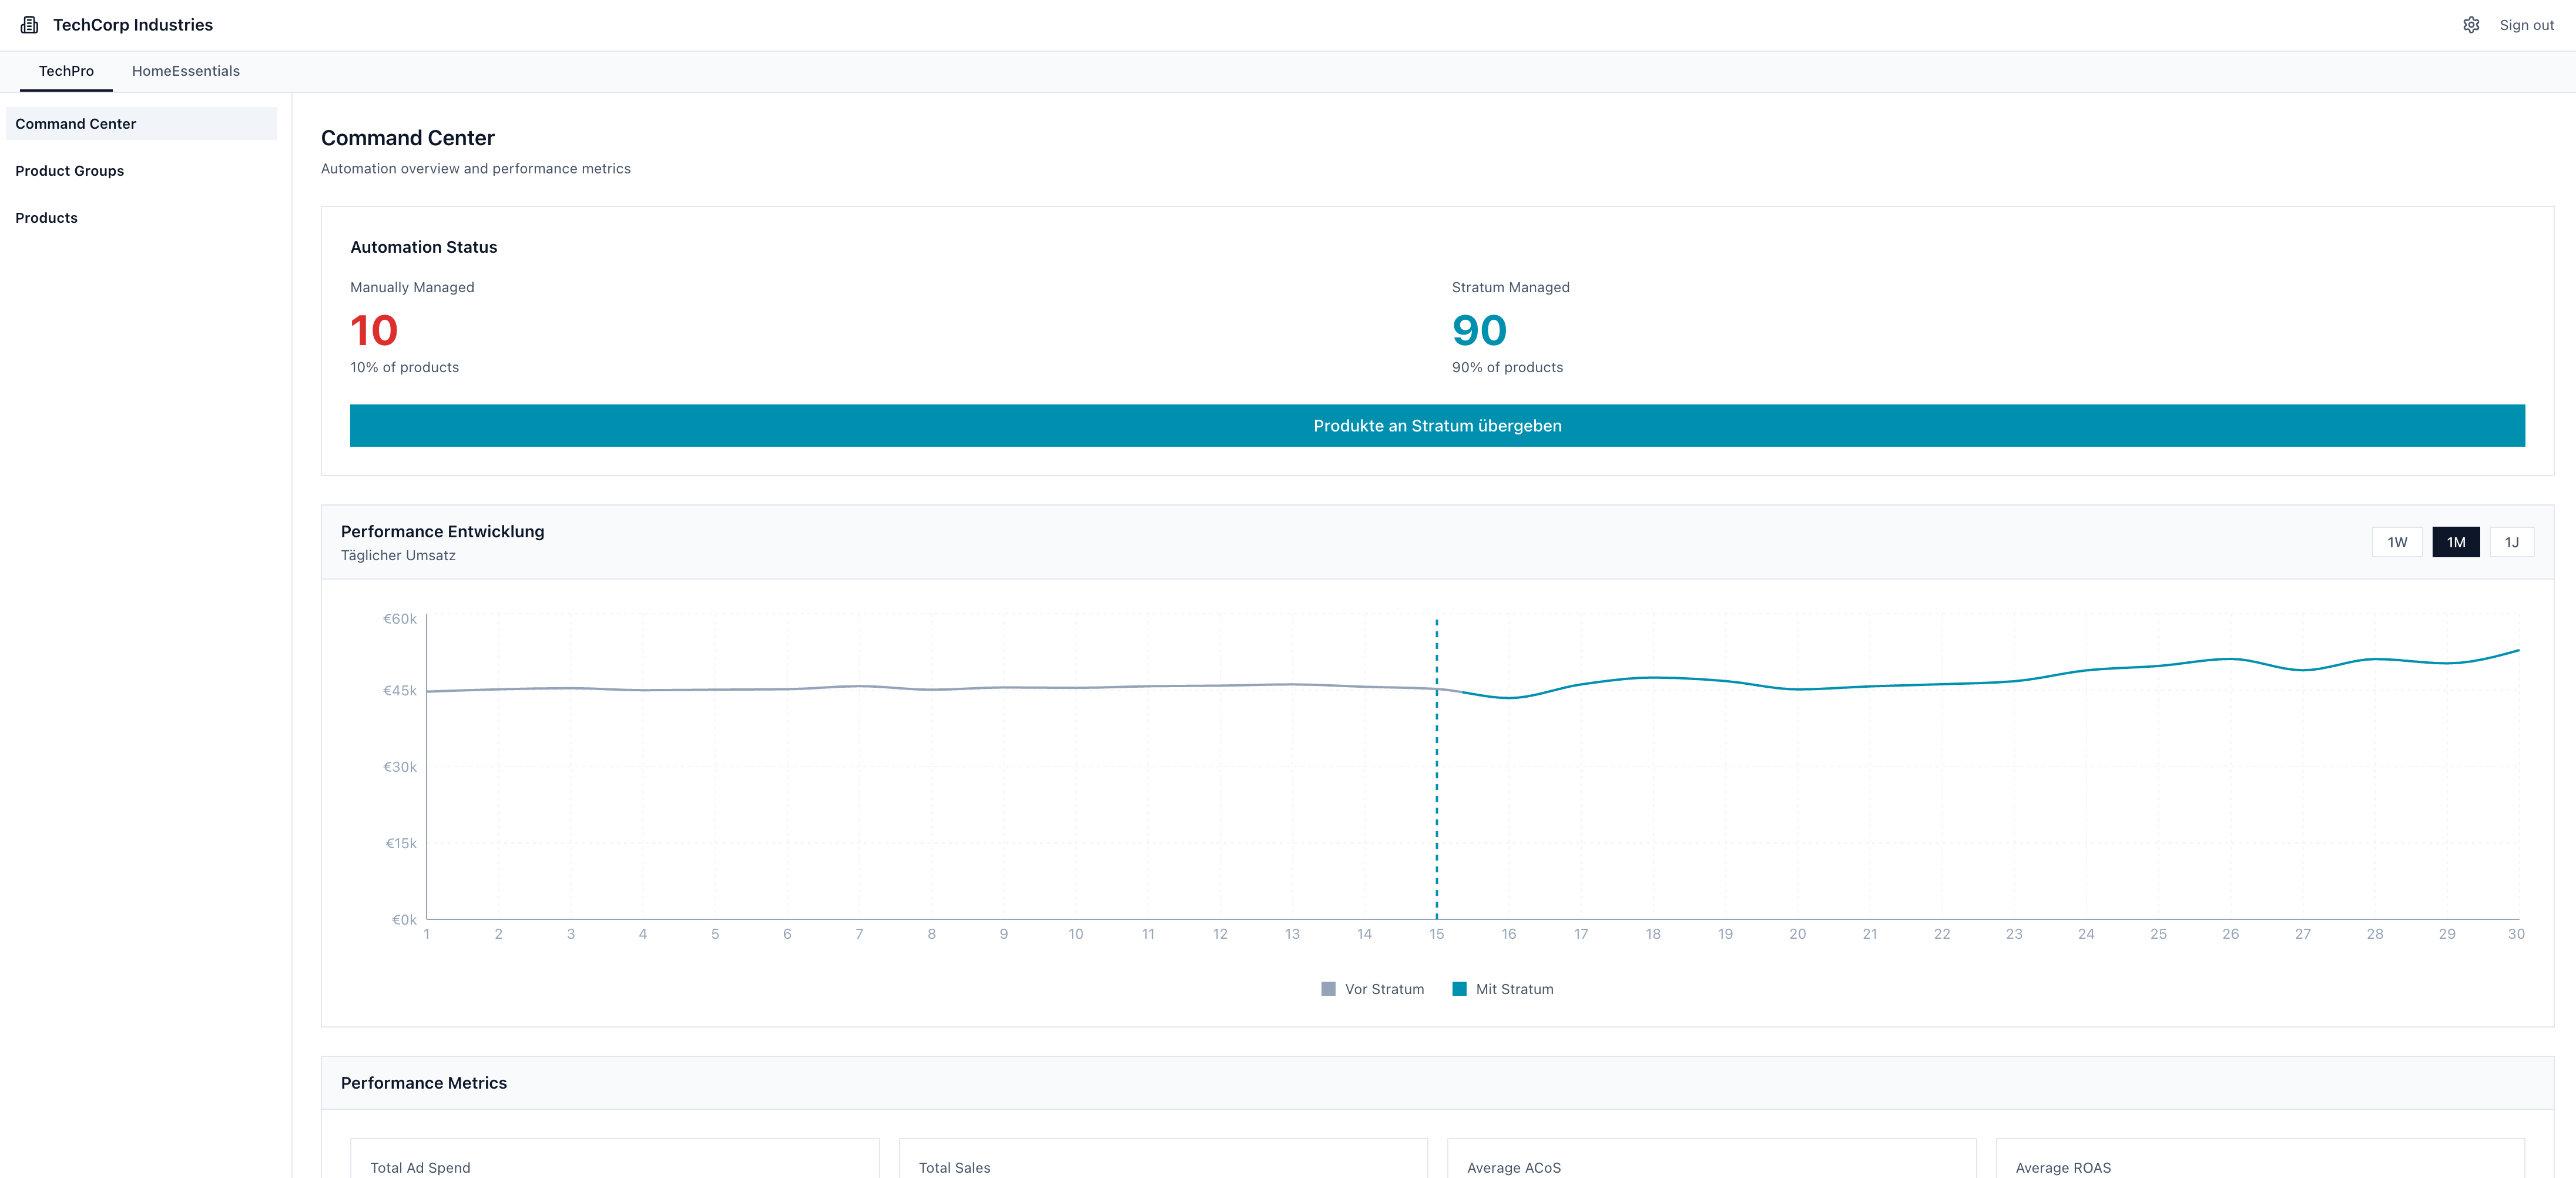Screen dimensions: 2576x1178
Task: Click the Average ROAS card
Action: (2259, 1160)
